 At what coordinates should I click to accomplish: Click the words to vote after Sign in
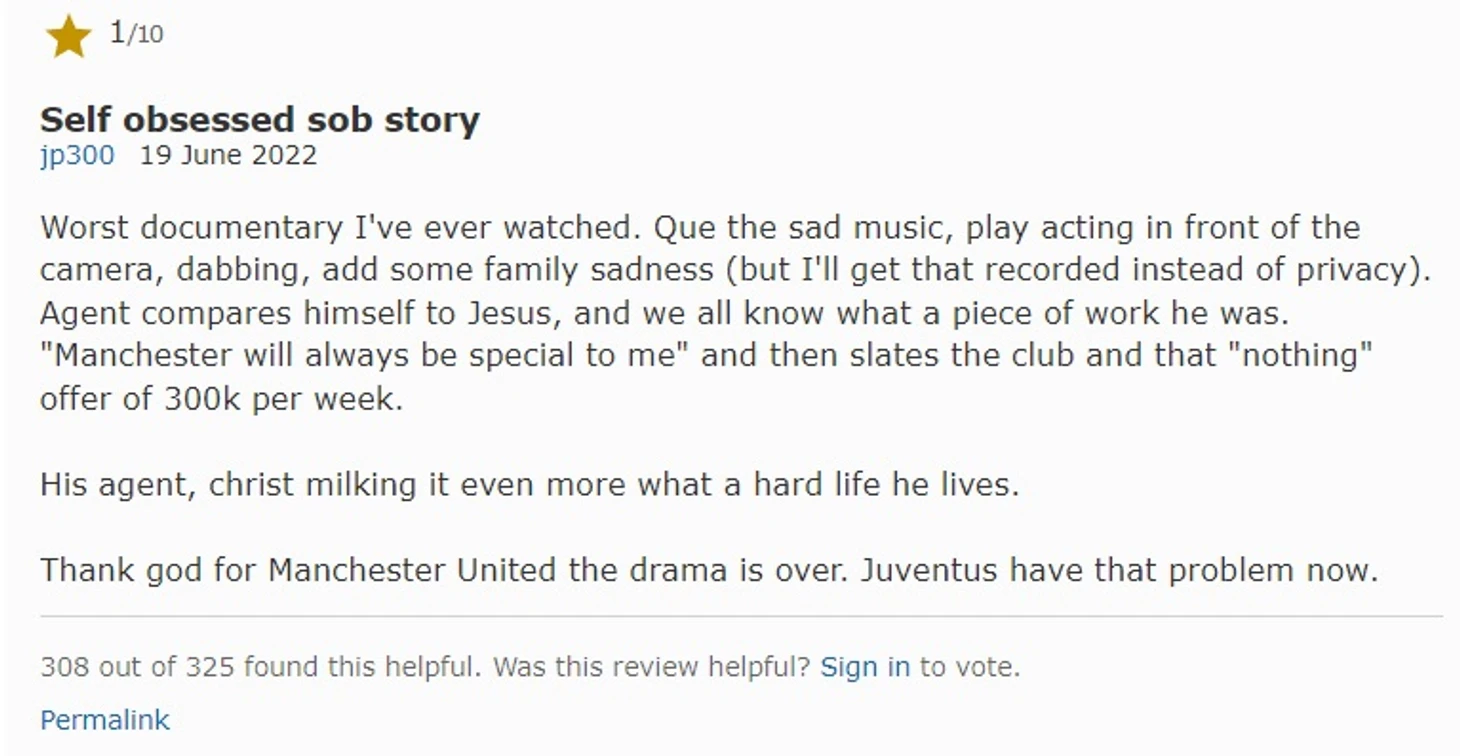coord(969,667)
